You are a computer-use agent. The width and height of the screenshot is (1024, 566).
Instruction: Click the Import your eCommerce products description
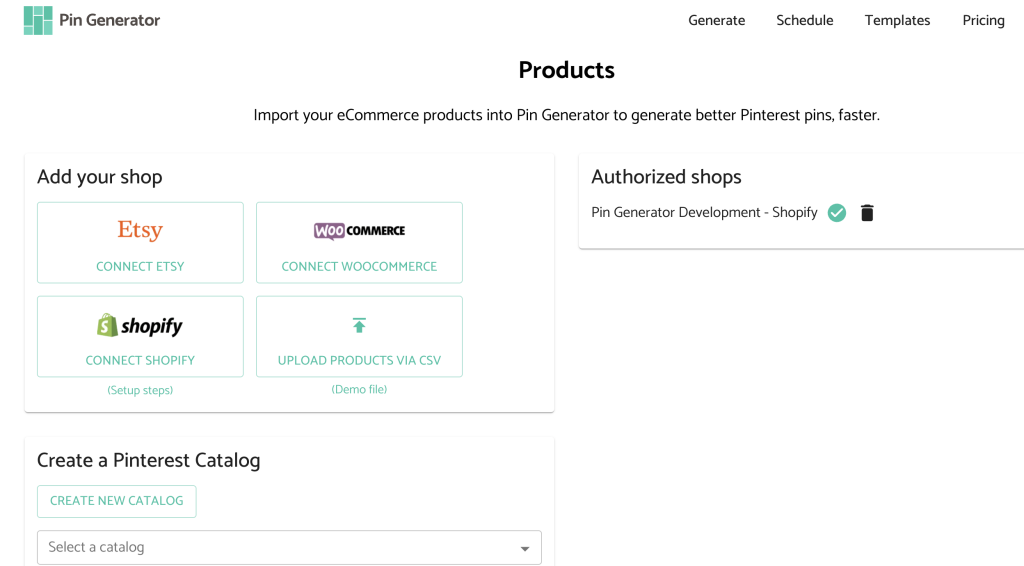566,116
